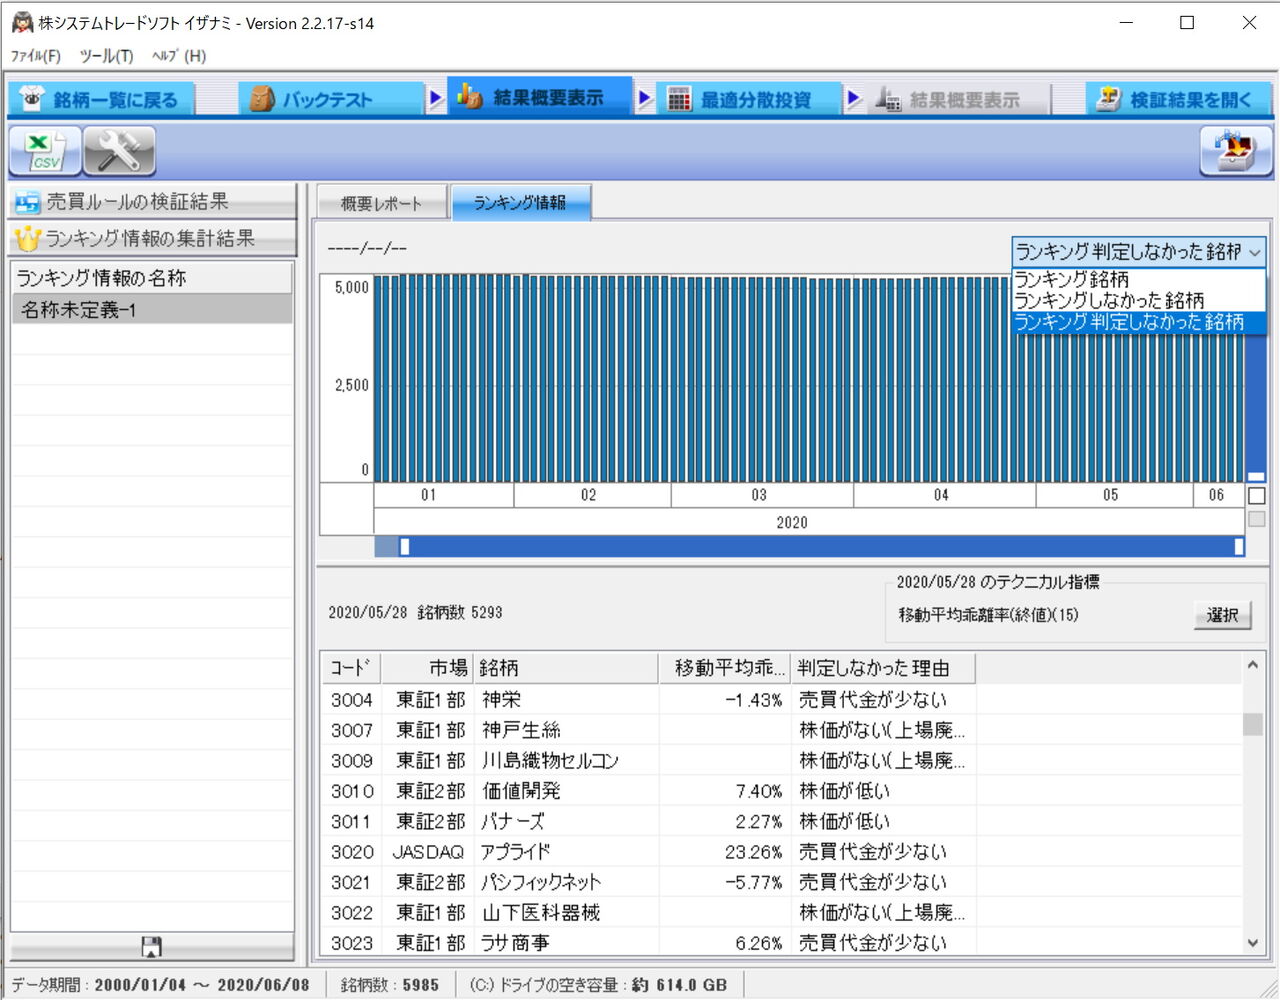Sort by the 移動平均乖... column header

tap(725, 668)
